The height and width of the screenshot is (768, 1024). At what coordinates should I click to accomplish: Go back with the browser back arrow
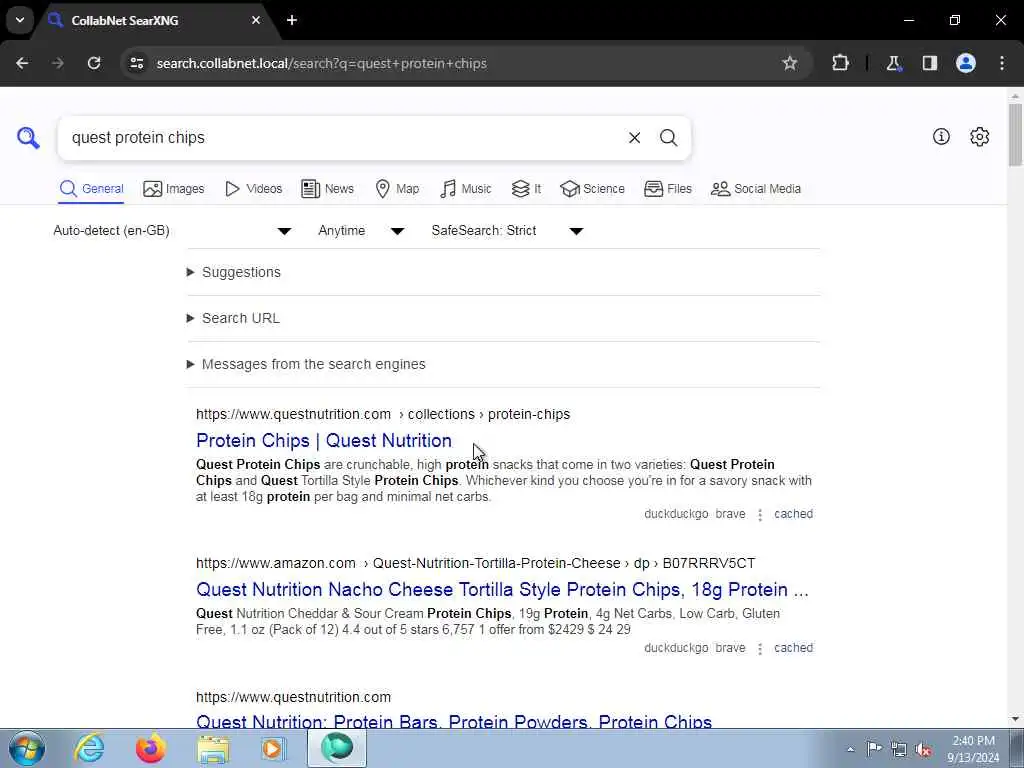22,63
